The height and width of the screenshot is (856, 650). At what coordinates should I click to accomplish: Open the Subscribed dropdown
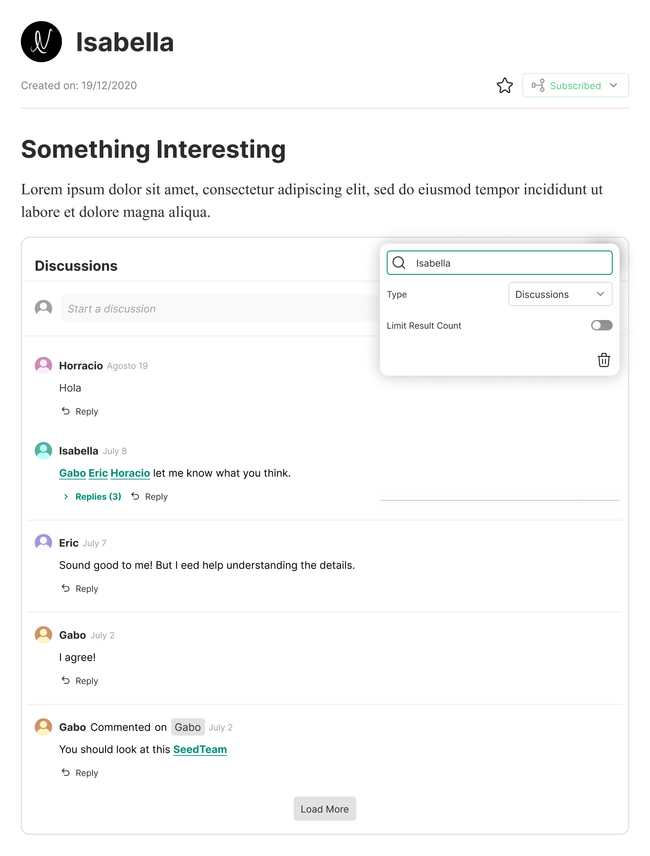[x=575, y=86]
